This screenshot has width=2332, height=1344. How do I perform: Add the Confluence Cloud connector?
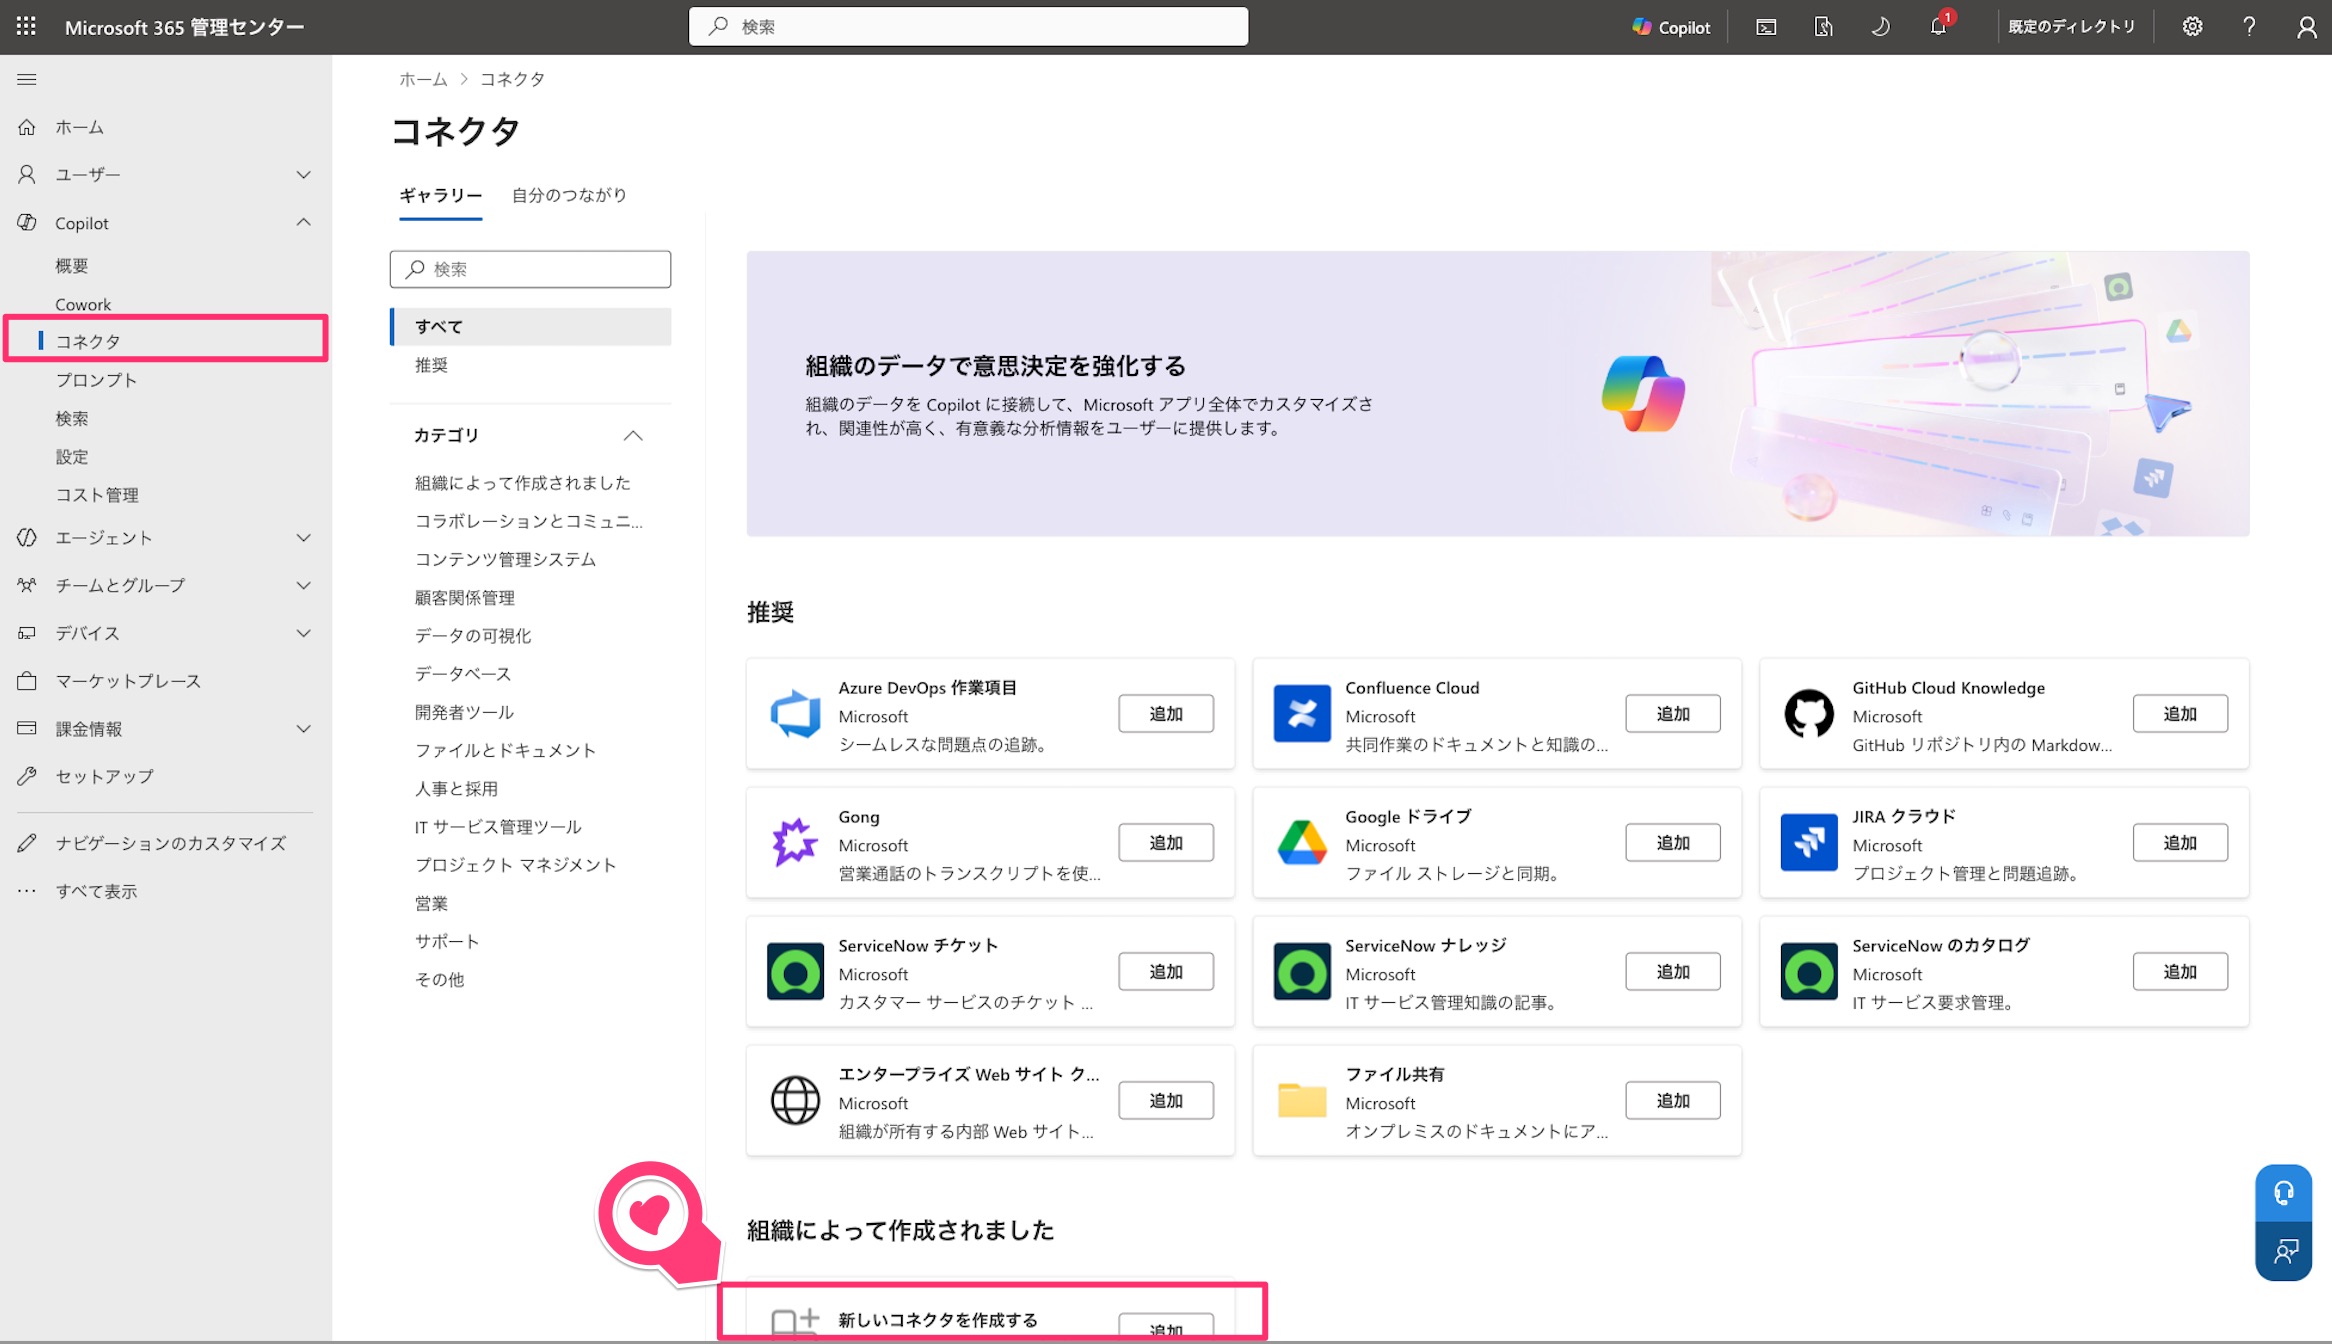pyautogui.click(x=1673, y=714)
